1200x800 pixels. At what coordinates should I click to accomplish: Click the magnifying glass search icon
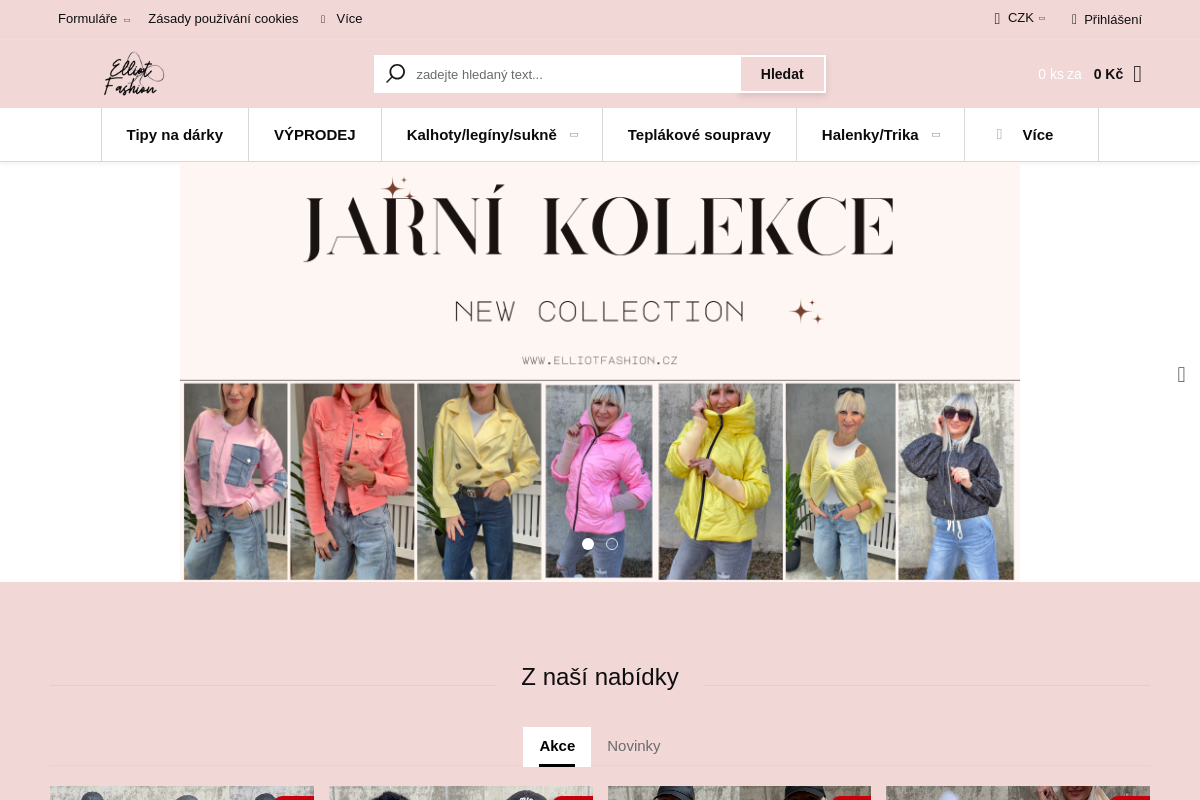click(x=395, y=73)
